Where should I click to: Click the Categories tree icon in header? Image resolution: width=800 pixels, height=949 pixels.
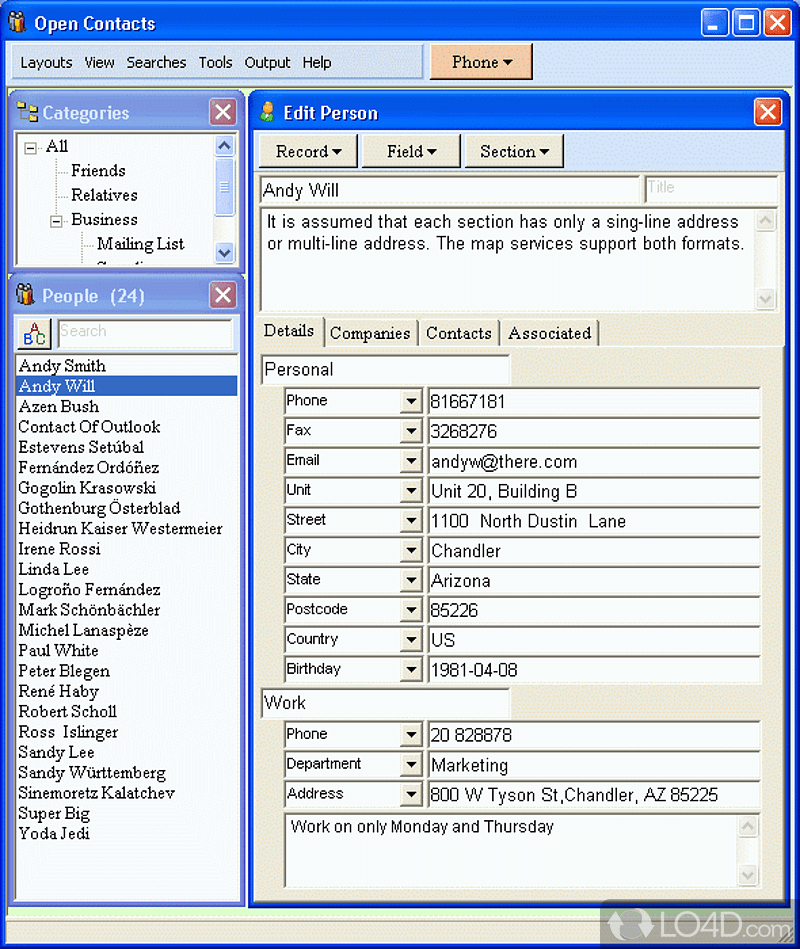27,113
